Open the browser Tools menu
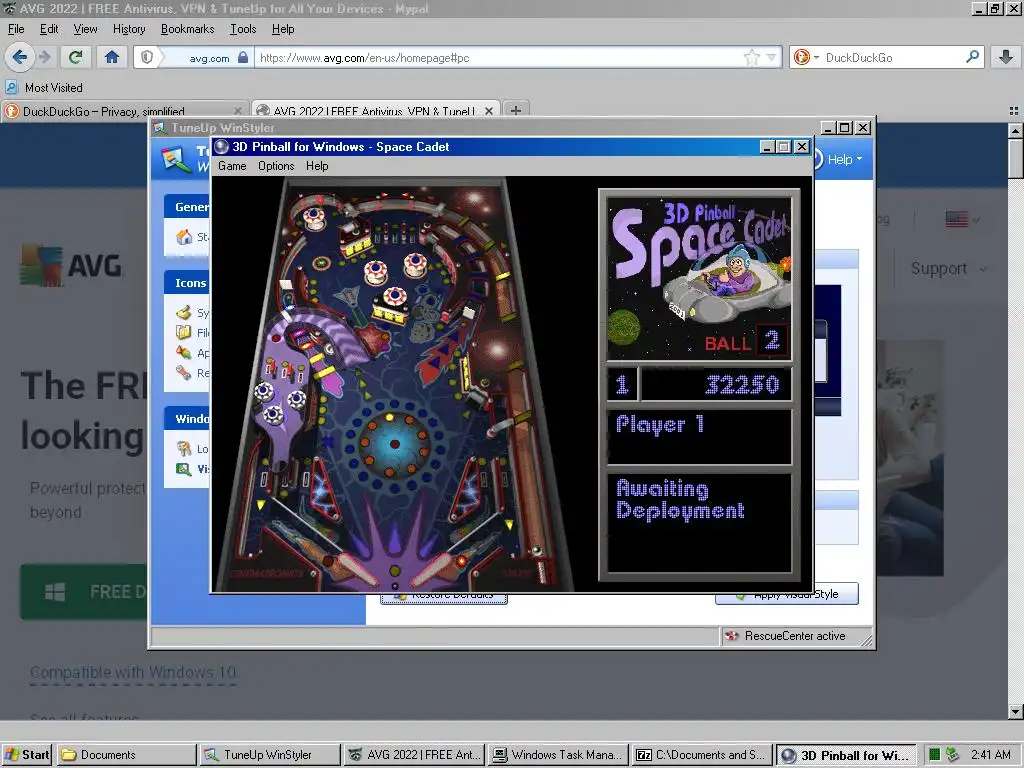 click(243, 29)
